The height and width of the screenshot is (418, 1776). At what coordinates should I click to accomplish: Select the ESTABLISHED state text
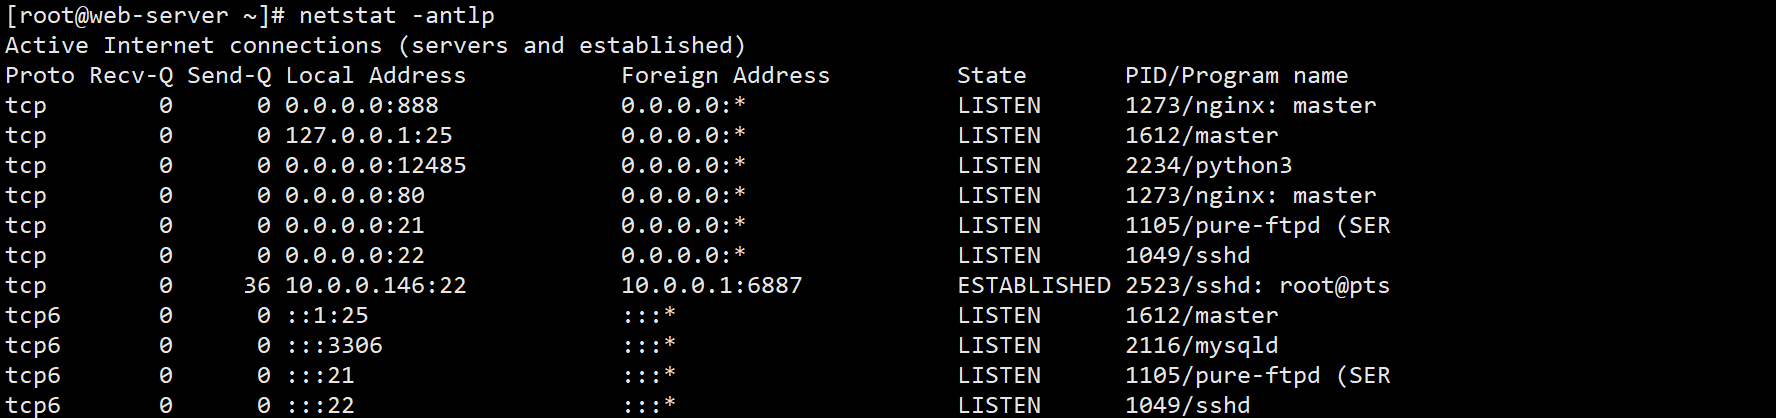1034,286
